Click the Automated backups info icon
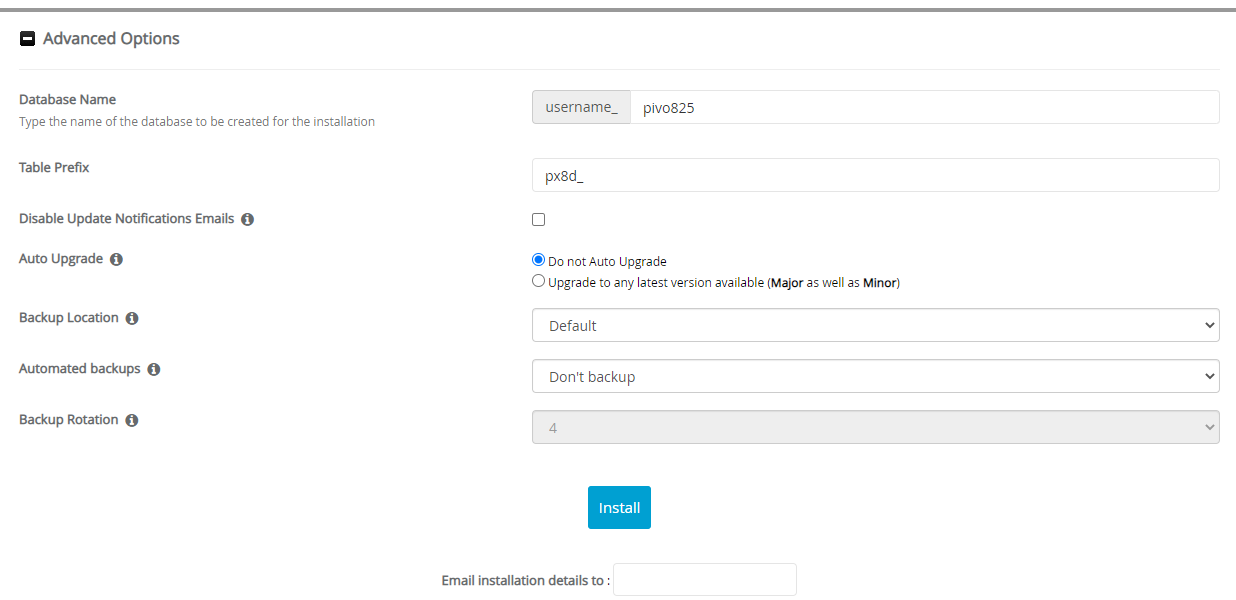 click(153, 369)
